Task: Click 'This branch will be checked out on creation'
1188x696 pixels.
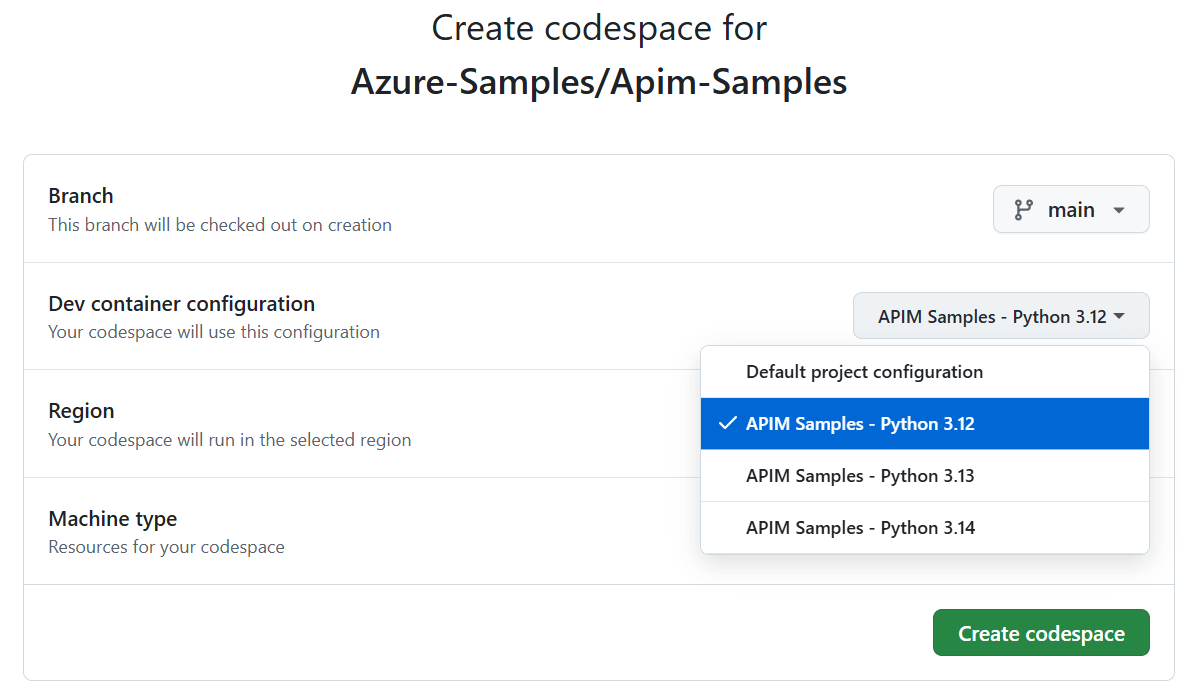Action: point(220,225)
